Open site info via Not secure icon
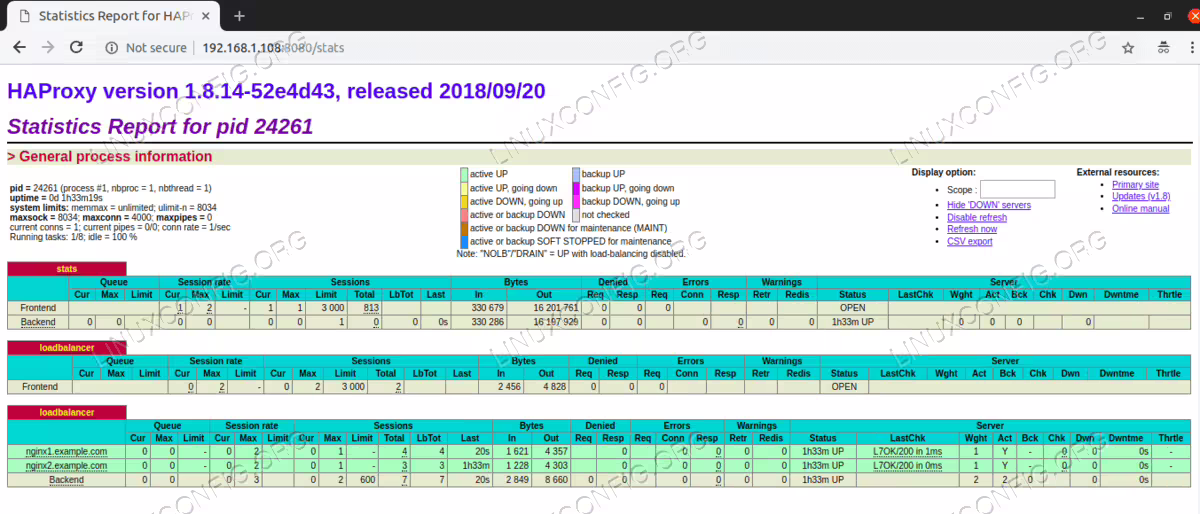The width and height of the screenshot is (1200, 514). tap(111, 48)
